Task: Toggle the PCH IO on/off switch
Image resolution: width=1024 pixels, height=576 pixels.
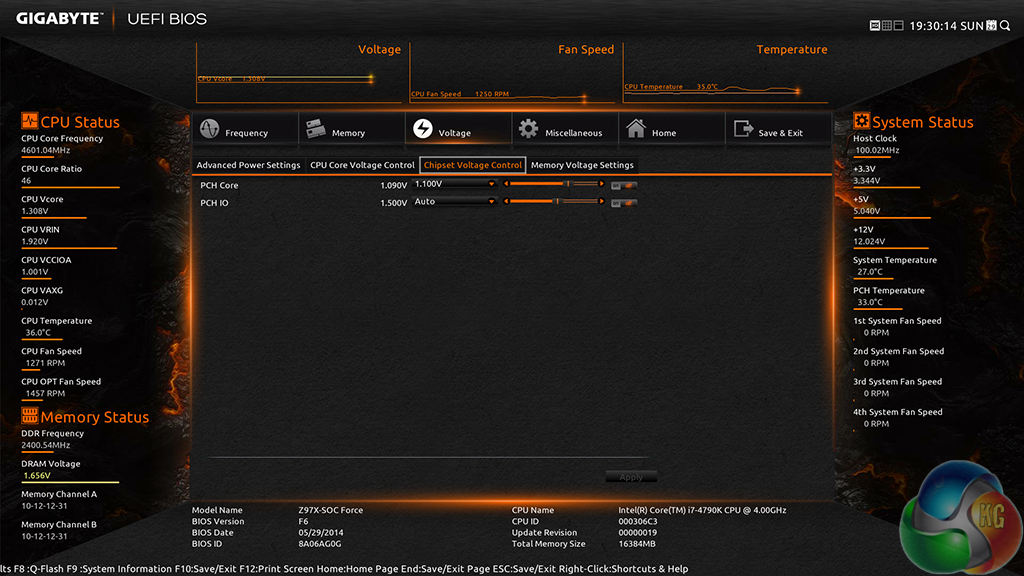Action: (x=624, y=203)
